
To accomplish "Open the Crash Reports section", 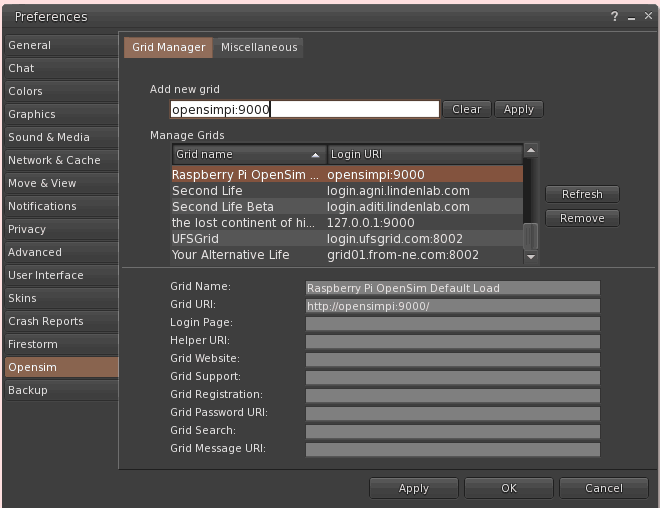I will [61, 322].
